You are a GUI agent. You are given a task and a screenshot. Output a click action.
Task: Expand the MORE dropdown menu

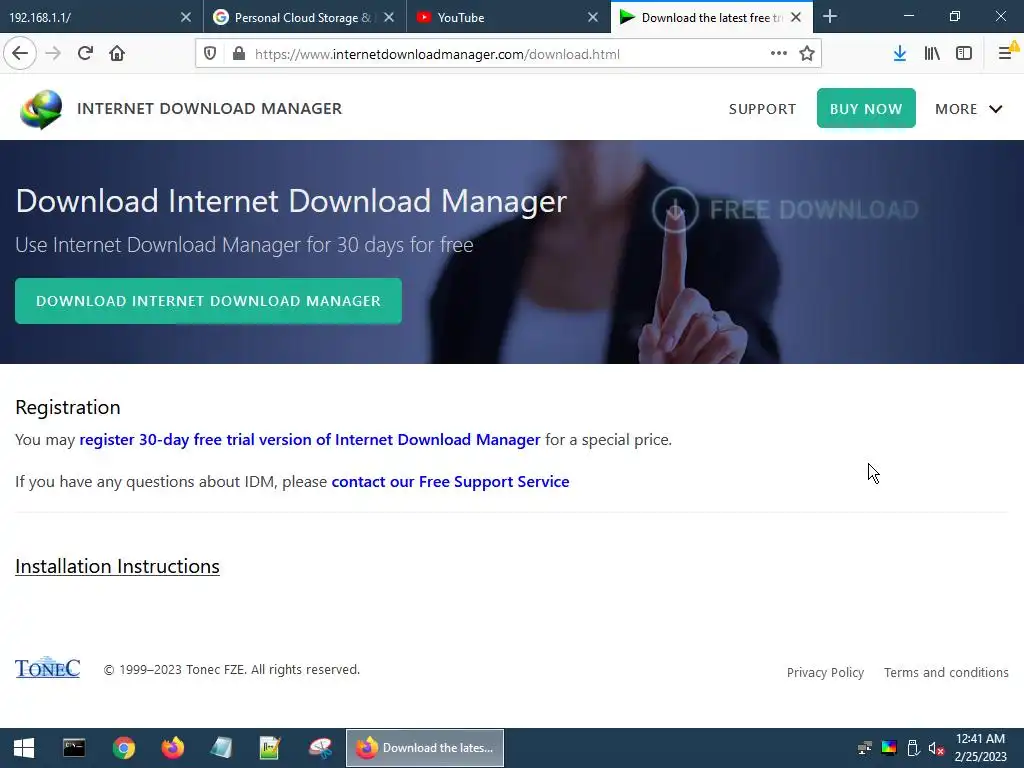tap(968, 109)
